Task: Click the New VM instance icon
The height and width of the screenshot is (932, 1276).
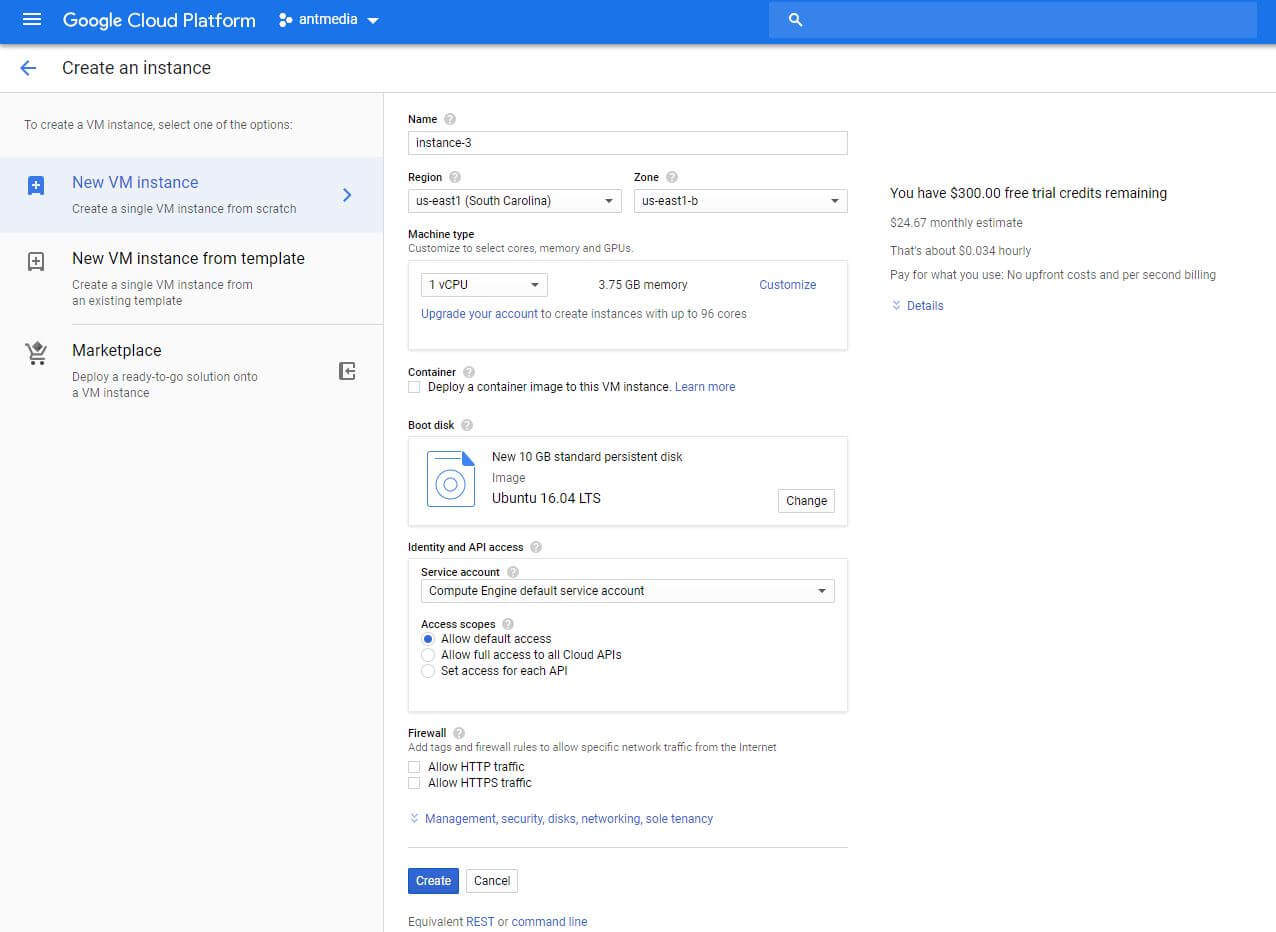Action: click(36, 186)
